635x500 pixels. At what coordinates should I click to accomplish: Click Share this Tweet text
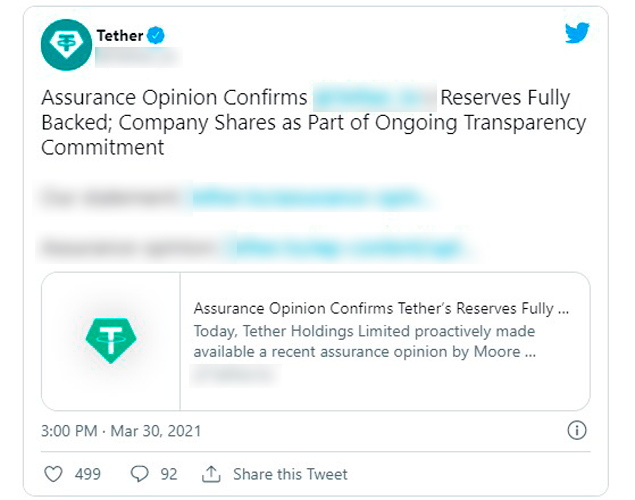(290, 474)
